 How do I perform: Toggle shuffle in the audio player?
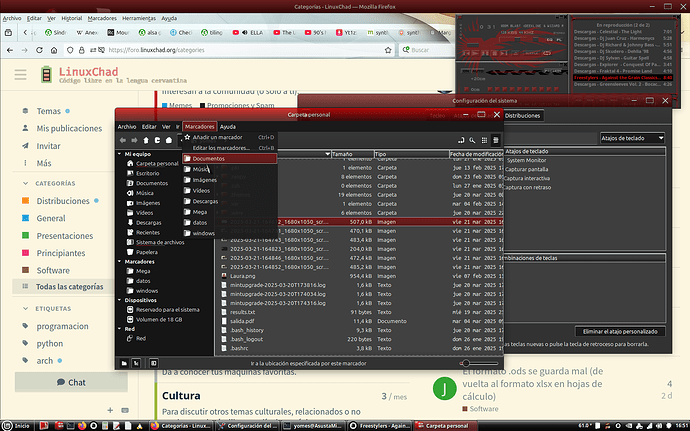(532, 53)
